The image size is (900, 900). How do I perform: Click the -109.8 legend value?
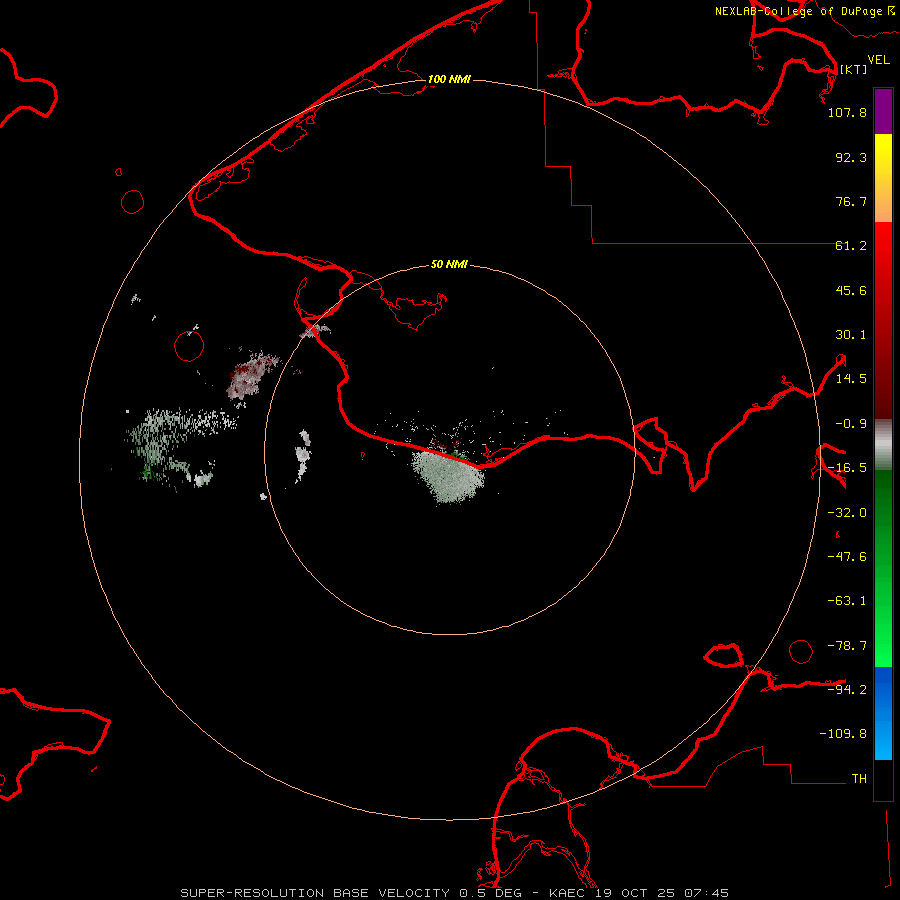(x=843, y=734)
